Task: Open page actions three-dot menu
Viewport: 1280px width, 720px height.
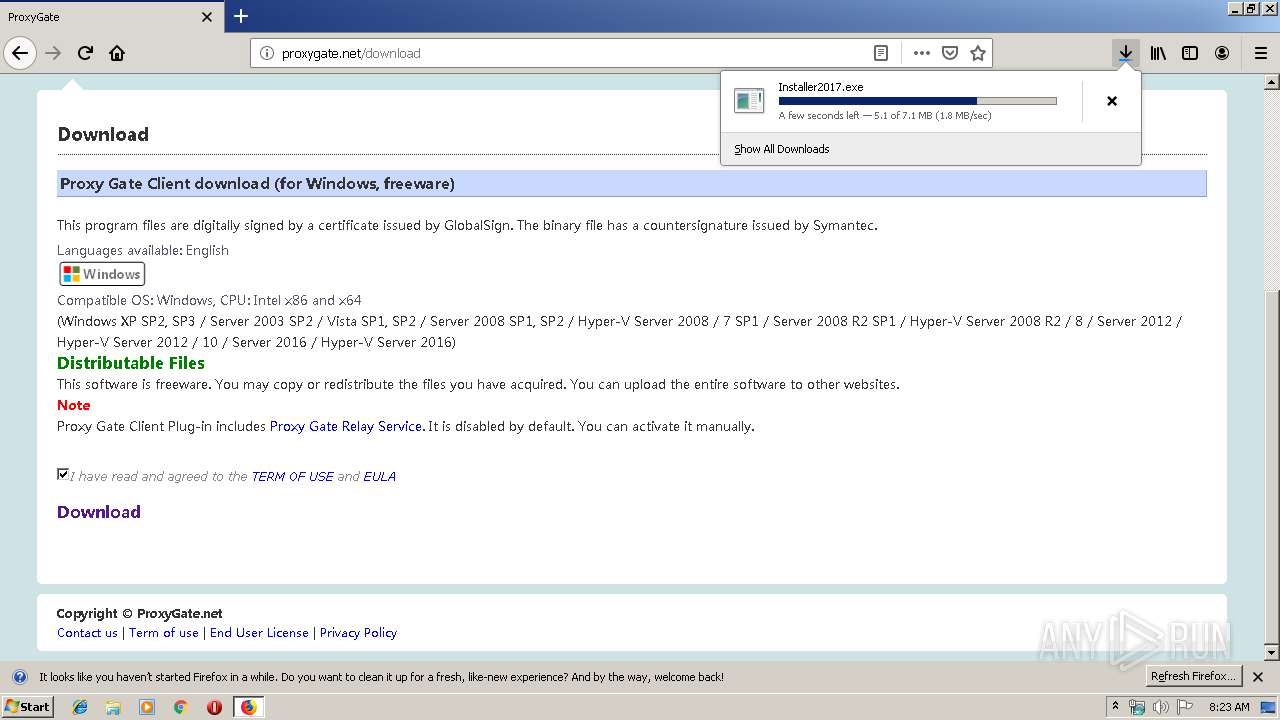Action: tap(922, 53)
